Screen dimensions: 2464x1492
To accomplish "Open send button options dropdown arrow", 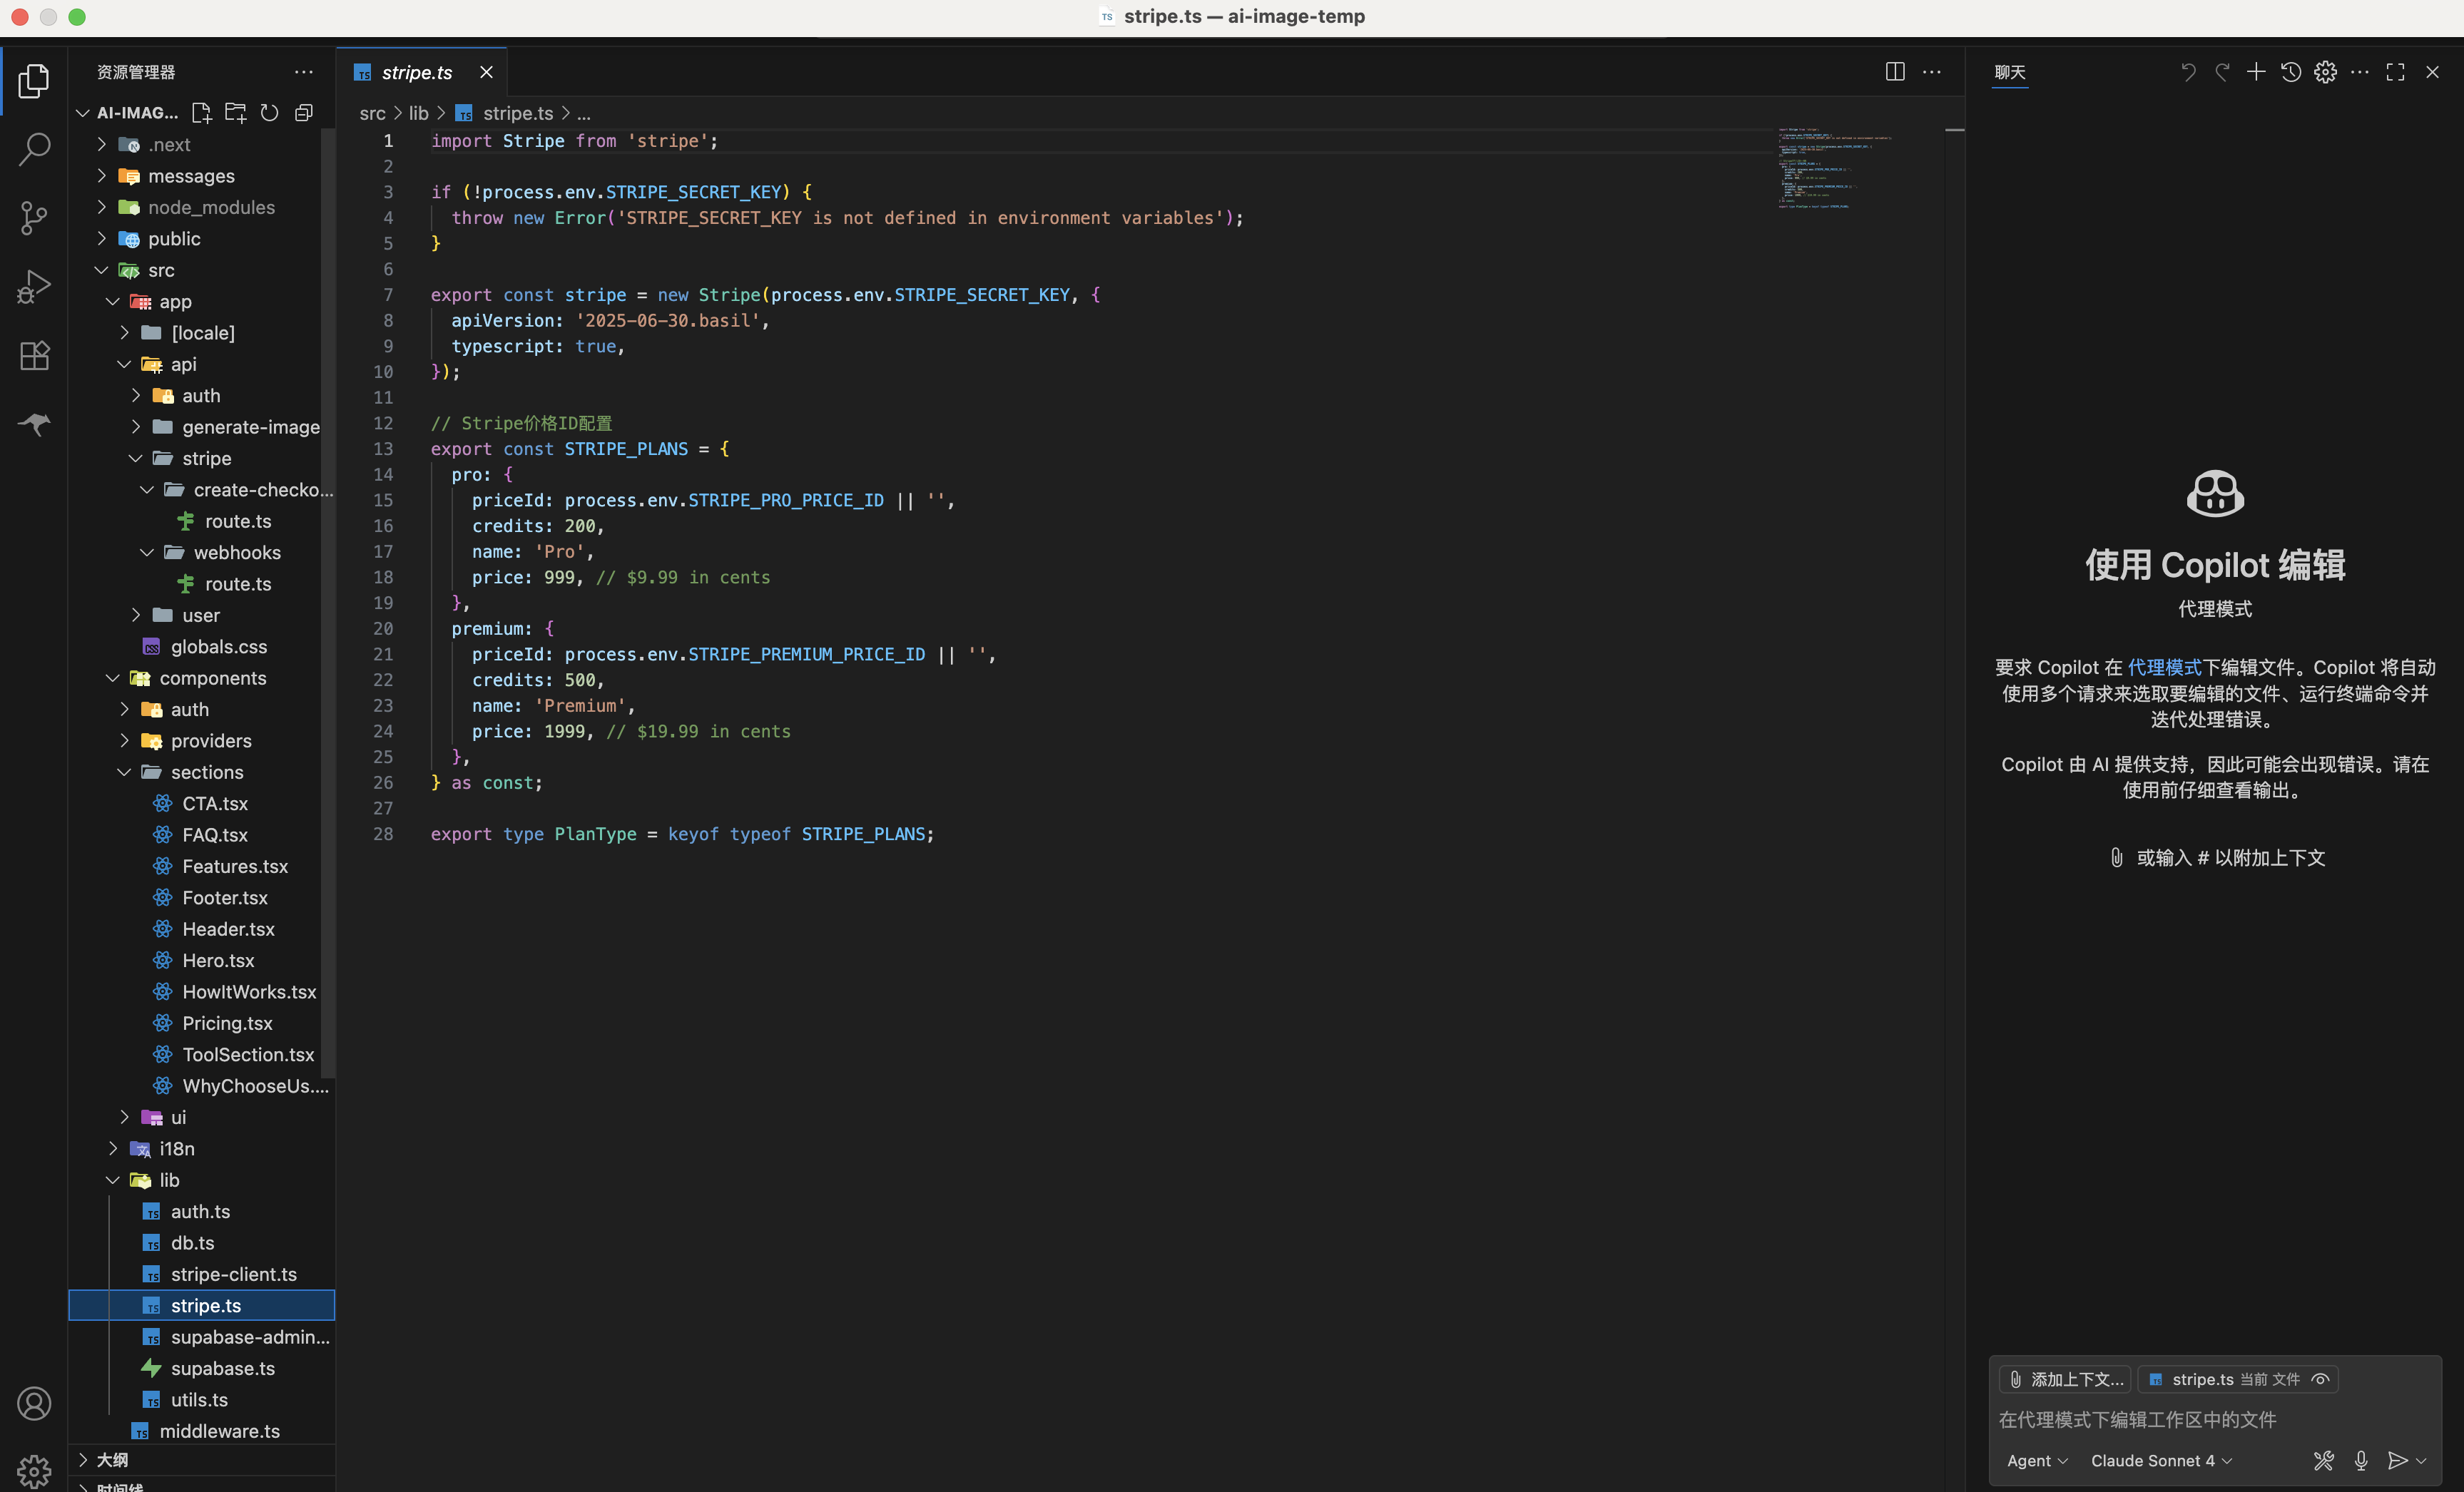I will coord(2421,1461).
